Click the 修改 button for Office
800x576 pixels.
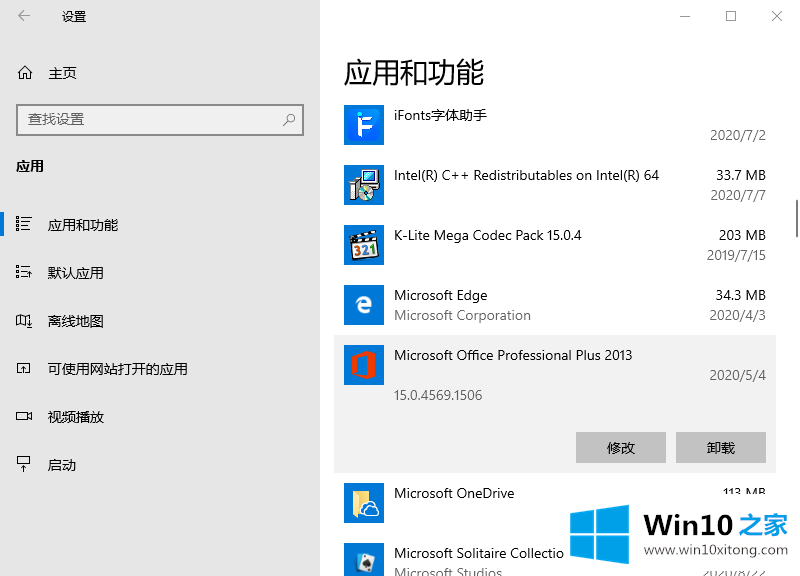[620, 447]
